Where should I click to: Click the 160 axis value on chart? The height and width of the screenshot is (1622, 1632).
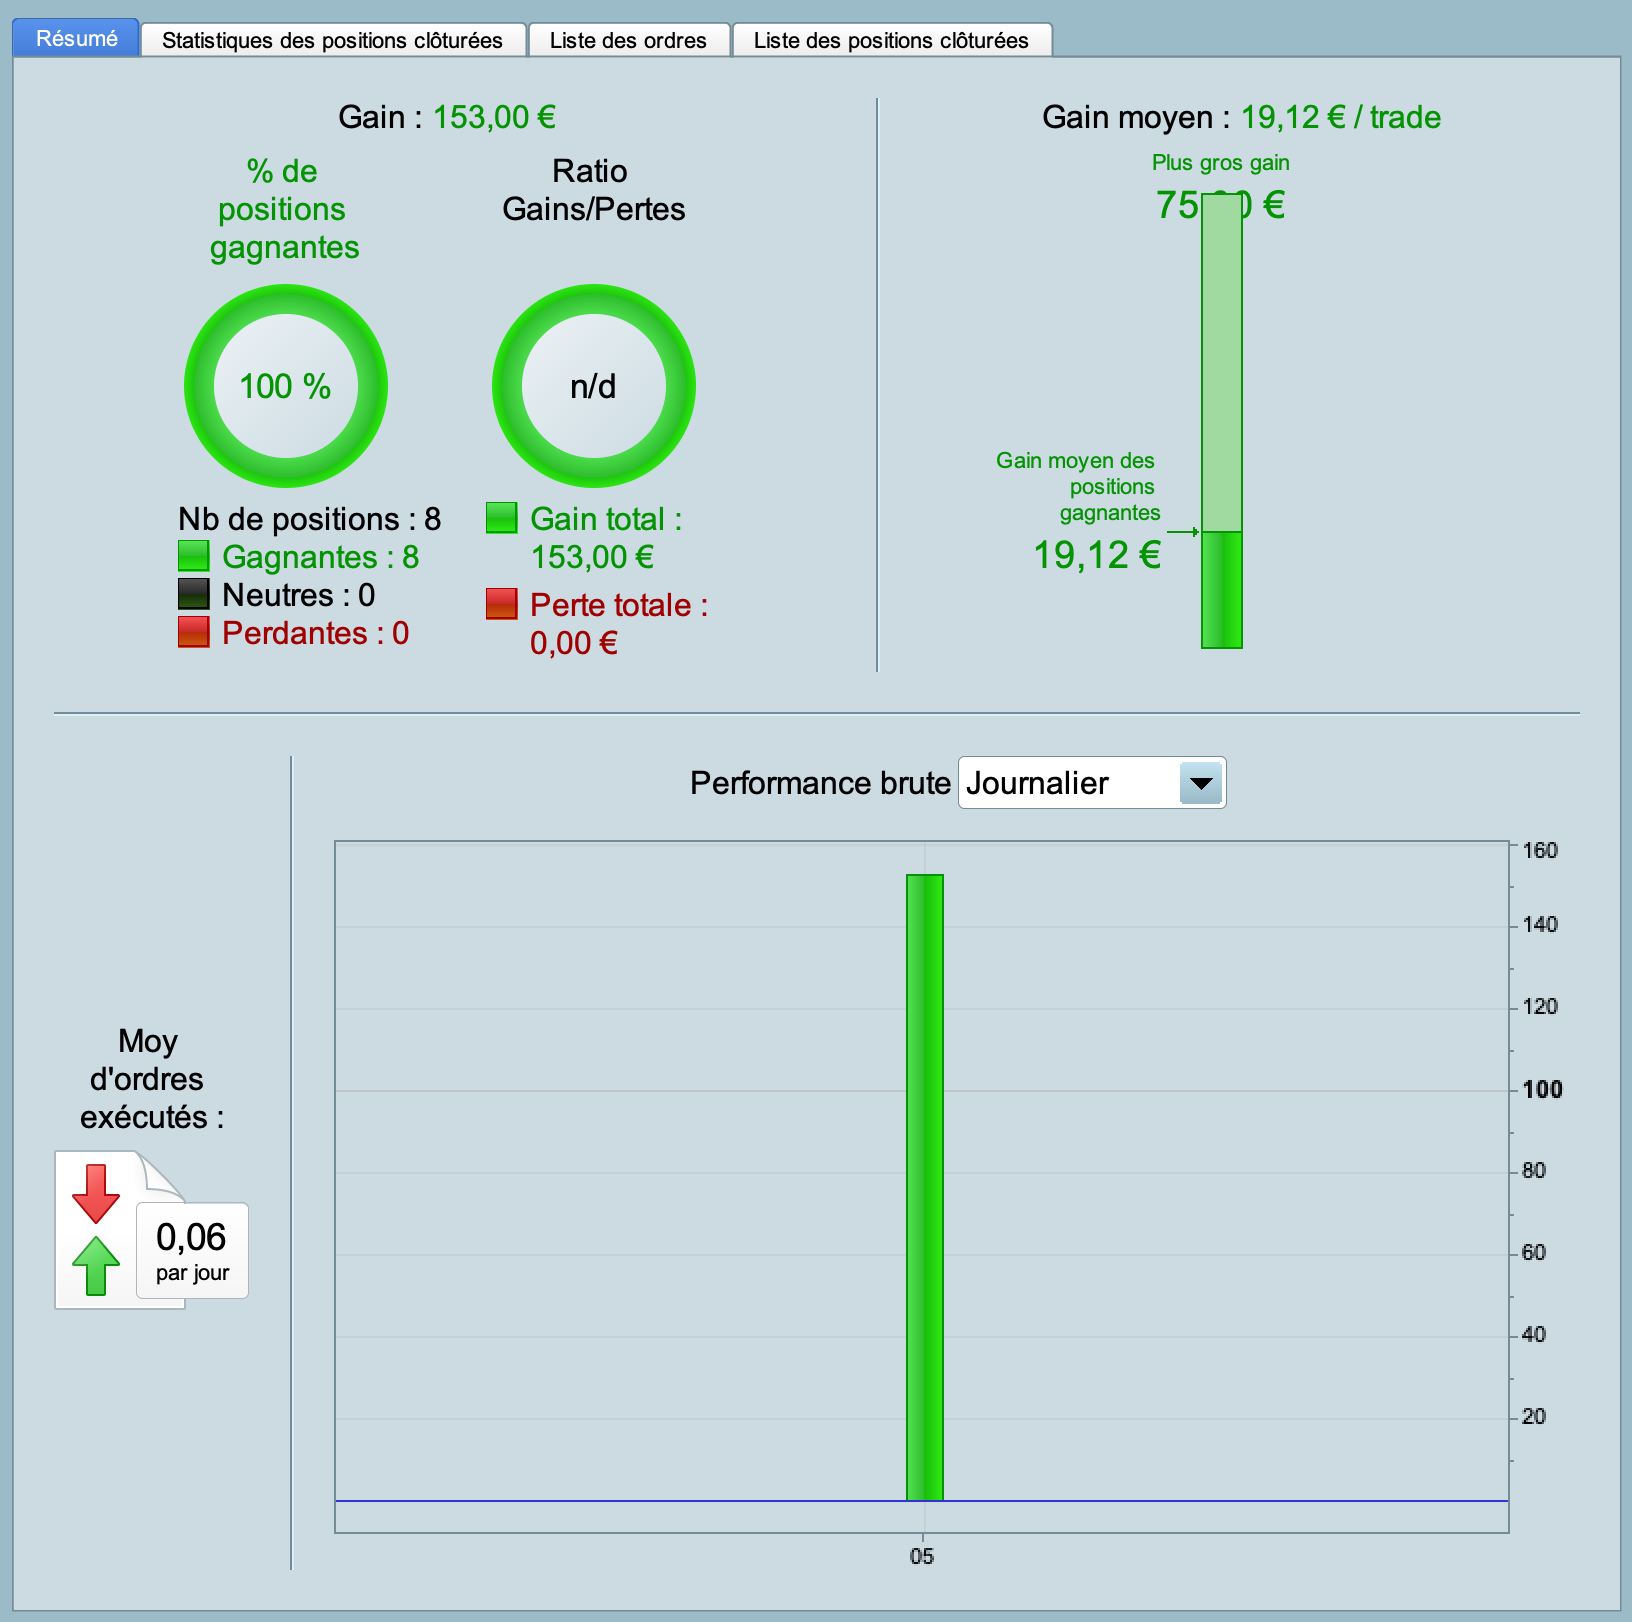point(1540,850)
